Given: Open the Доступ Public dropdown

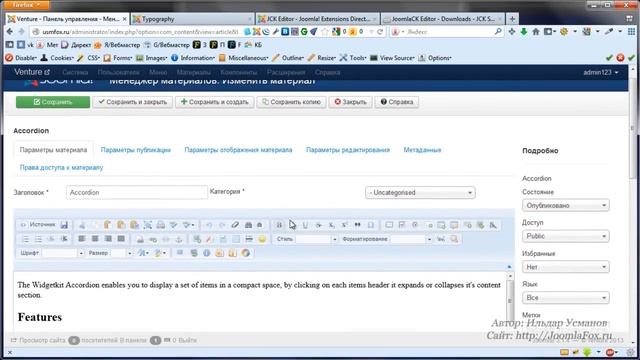Looking at the screenshot, I should [x=565, y=236].
